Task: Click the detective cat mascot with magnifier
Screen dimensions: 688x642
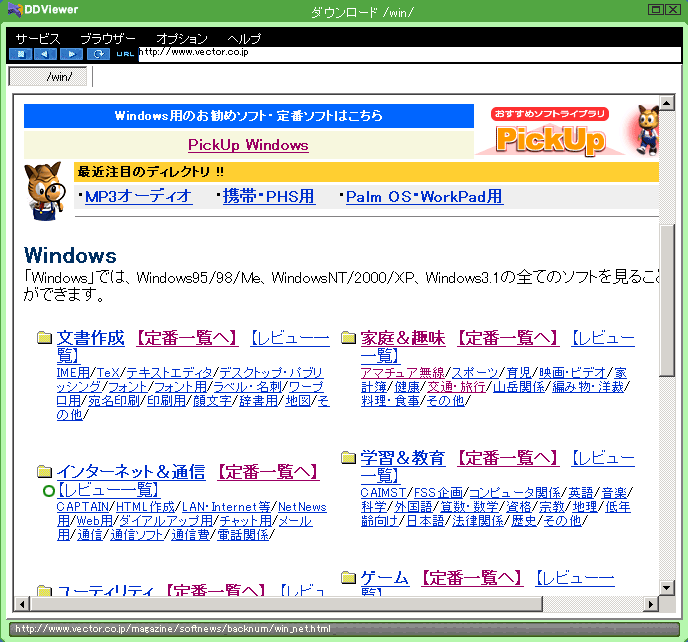Action: click(45, 191)
